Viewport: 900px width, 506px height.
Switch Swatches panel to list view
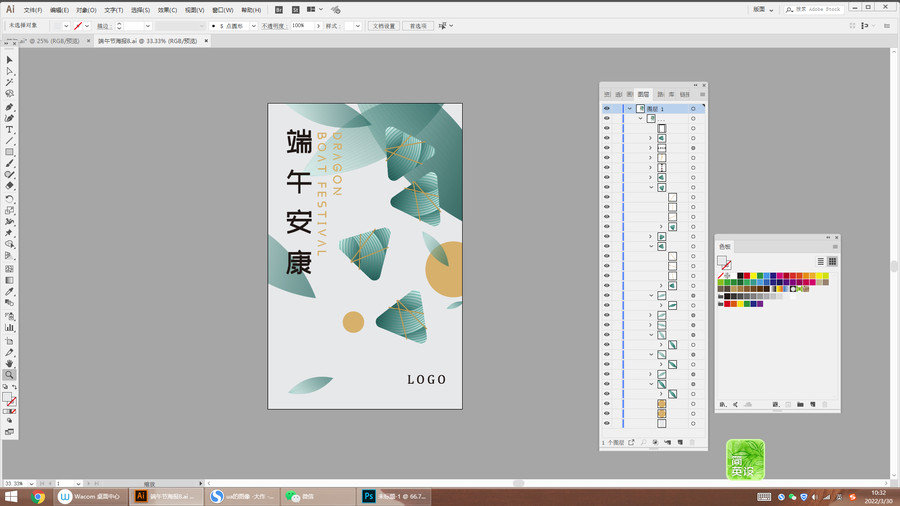821,262
